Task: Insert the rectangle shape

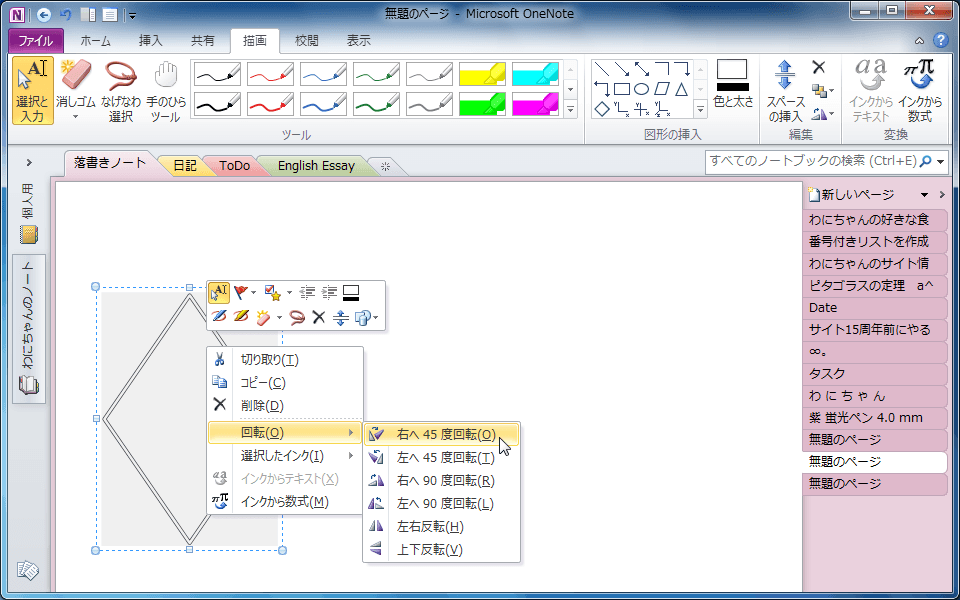Action: [622, 89]
